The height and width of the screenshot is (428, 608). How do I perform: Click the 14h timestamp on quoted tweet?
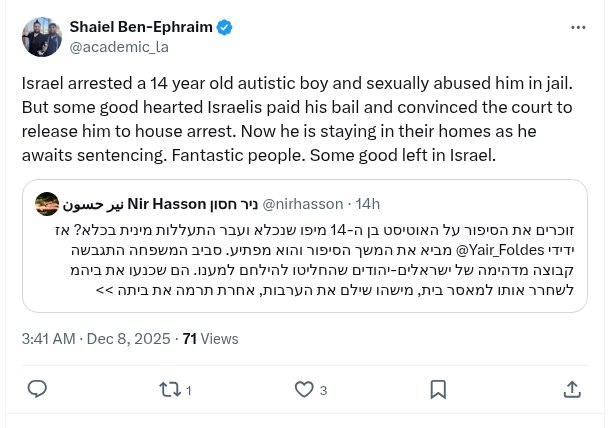(x=367, y=204)
